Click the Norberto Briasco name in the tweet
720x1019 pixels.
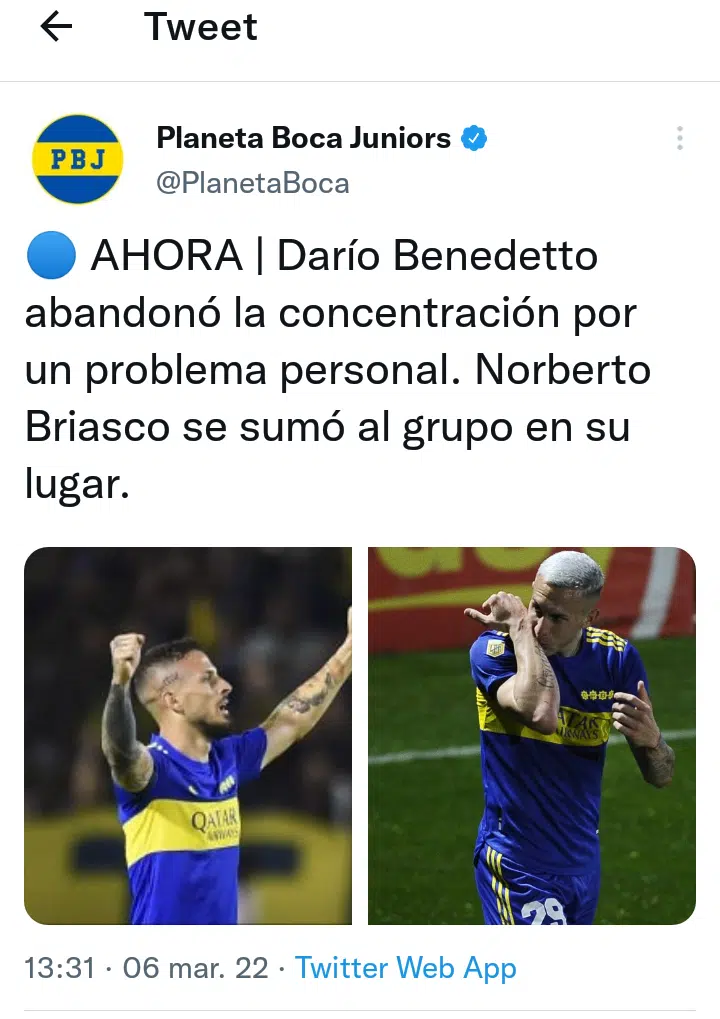pos(338,398)
